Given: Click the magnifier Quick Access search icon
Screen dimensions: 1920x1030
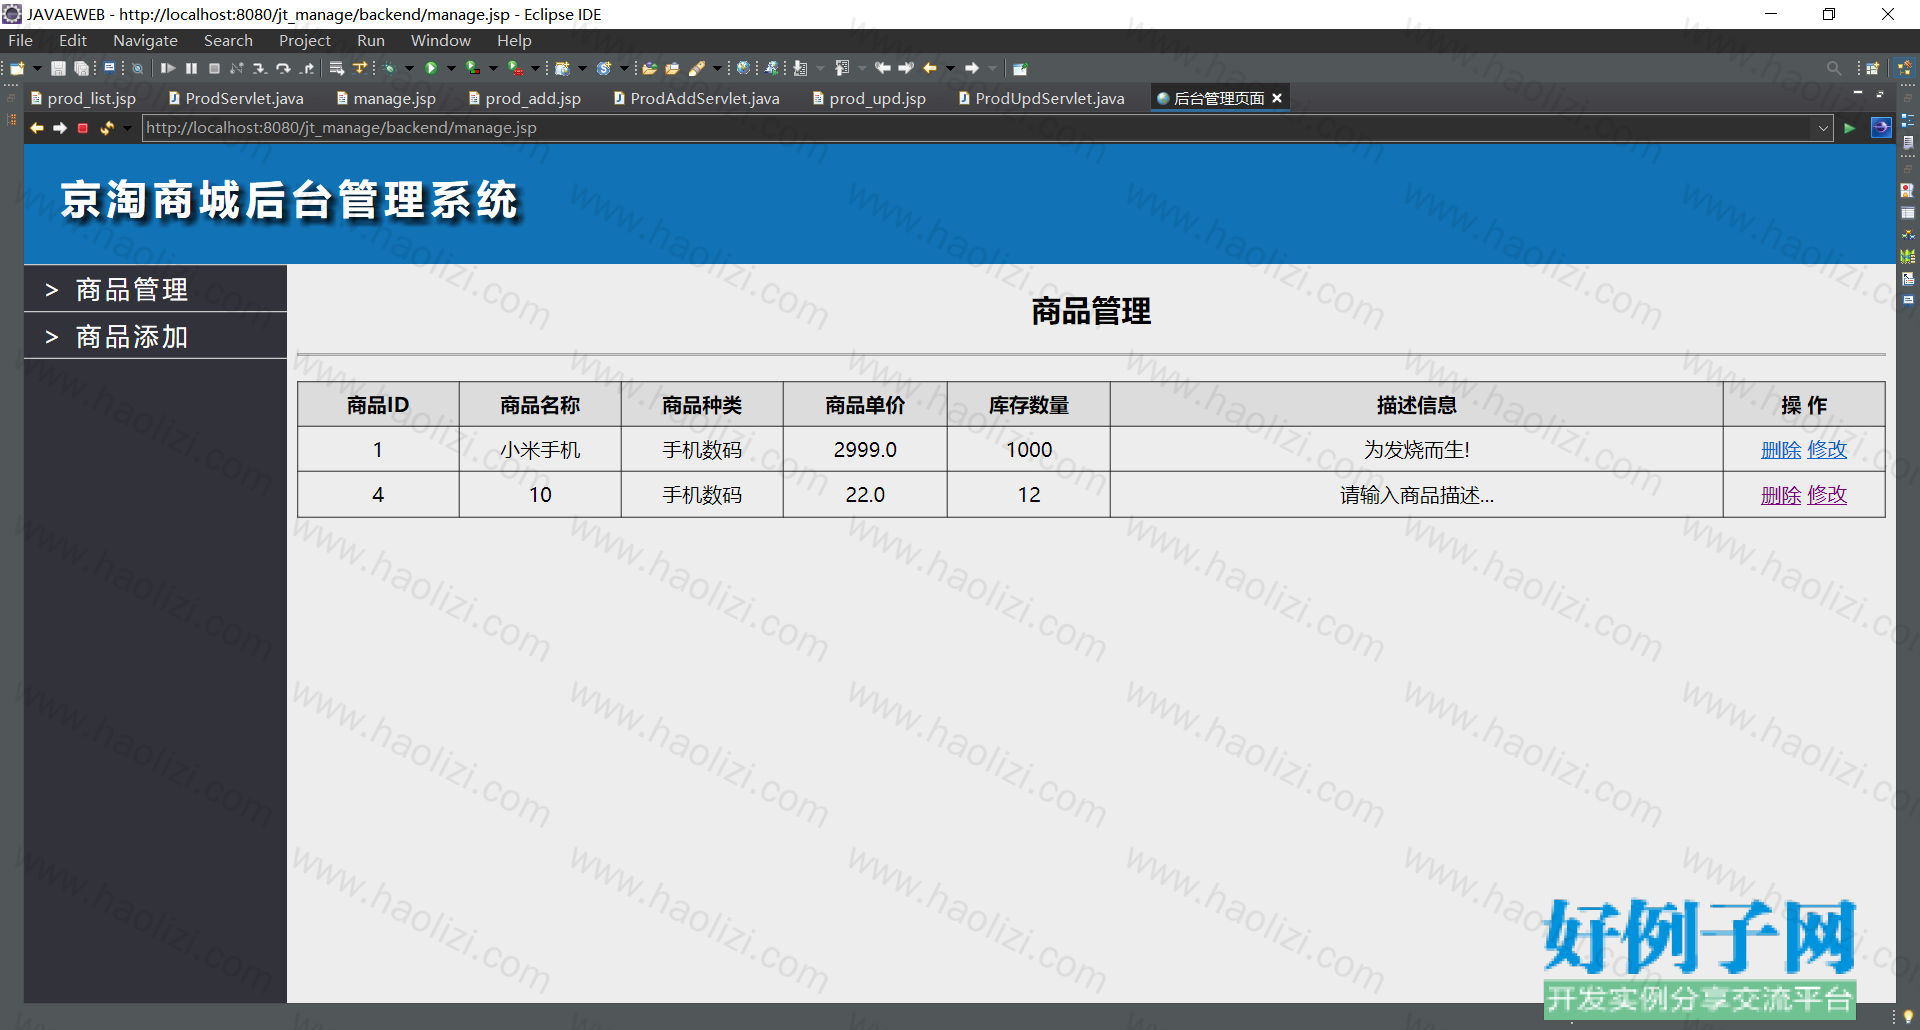Looking at the screenshot, I should [1834, 68].
